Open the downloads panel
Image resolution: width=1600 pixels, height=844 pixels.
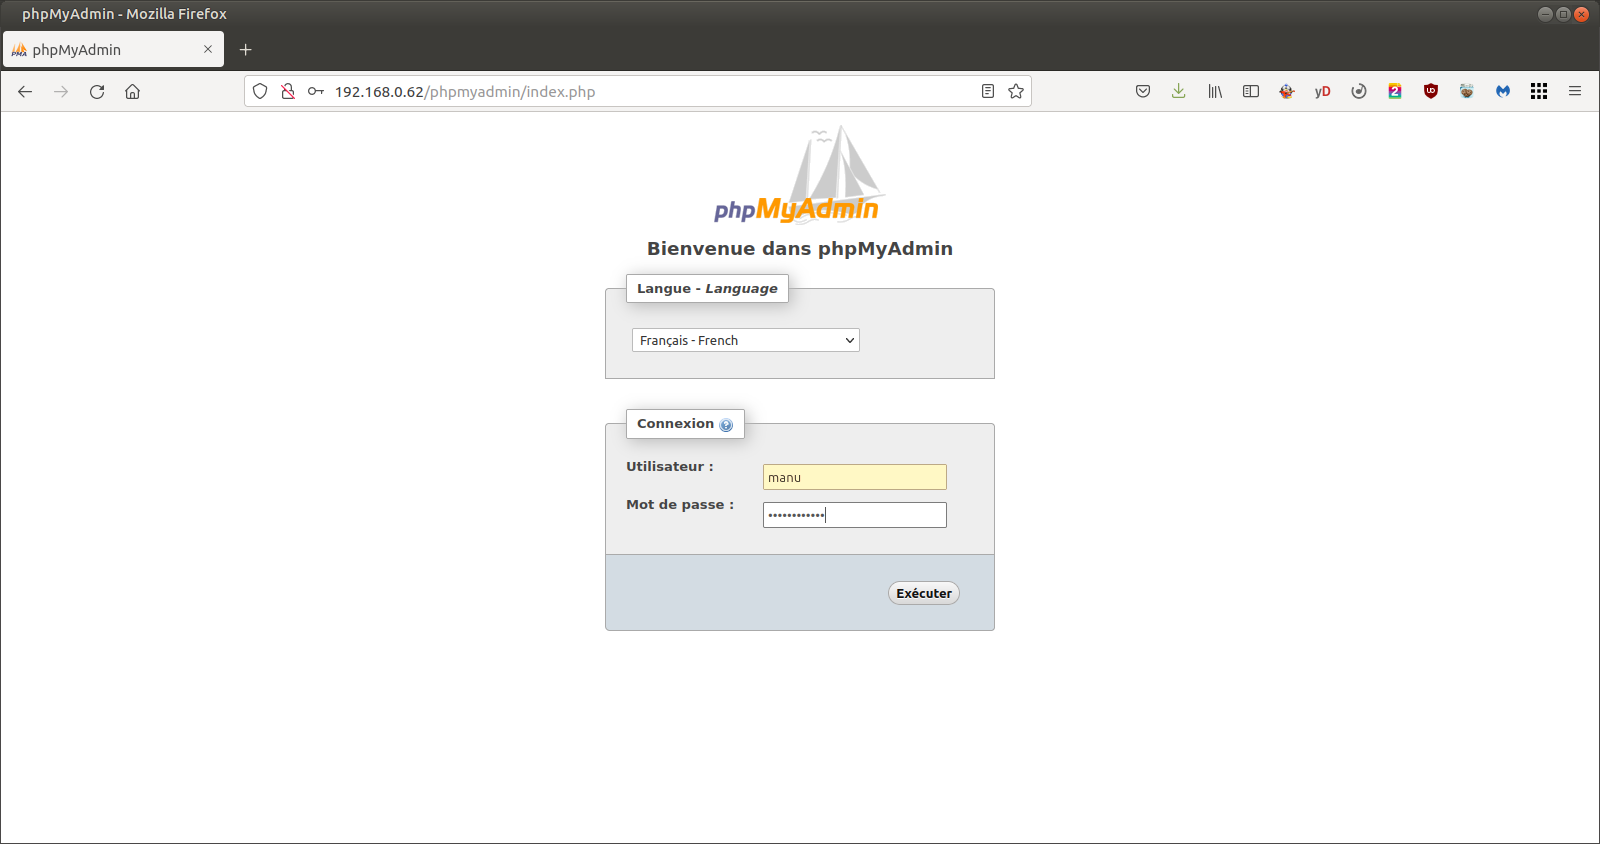(x=1179, y=91)
